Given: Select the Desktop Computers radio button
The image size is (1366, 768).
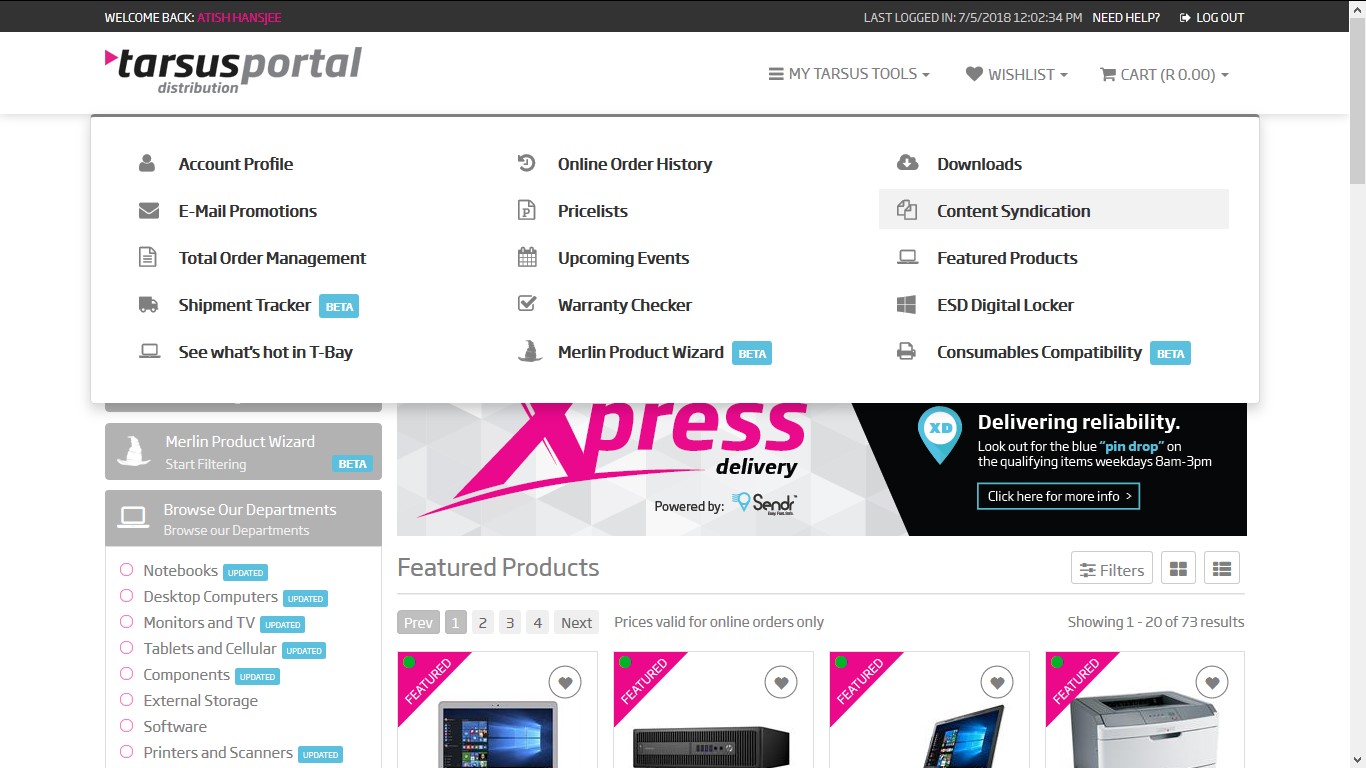Looking at the screenshot, I should click(x=127, y=596).
